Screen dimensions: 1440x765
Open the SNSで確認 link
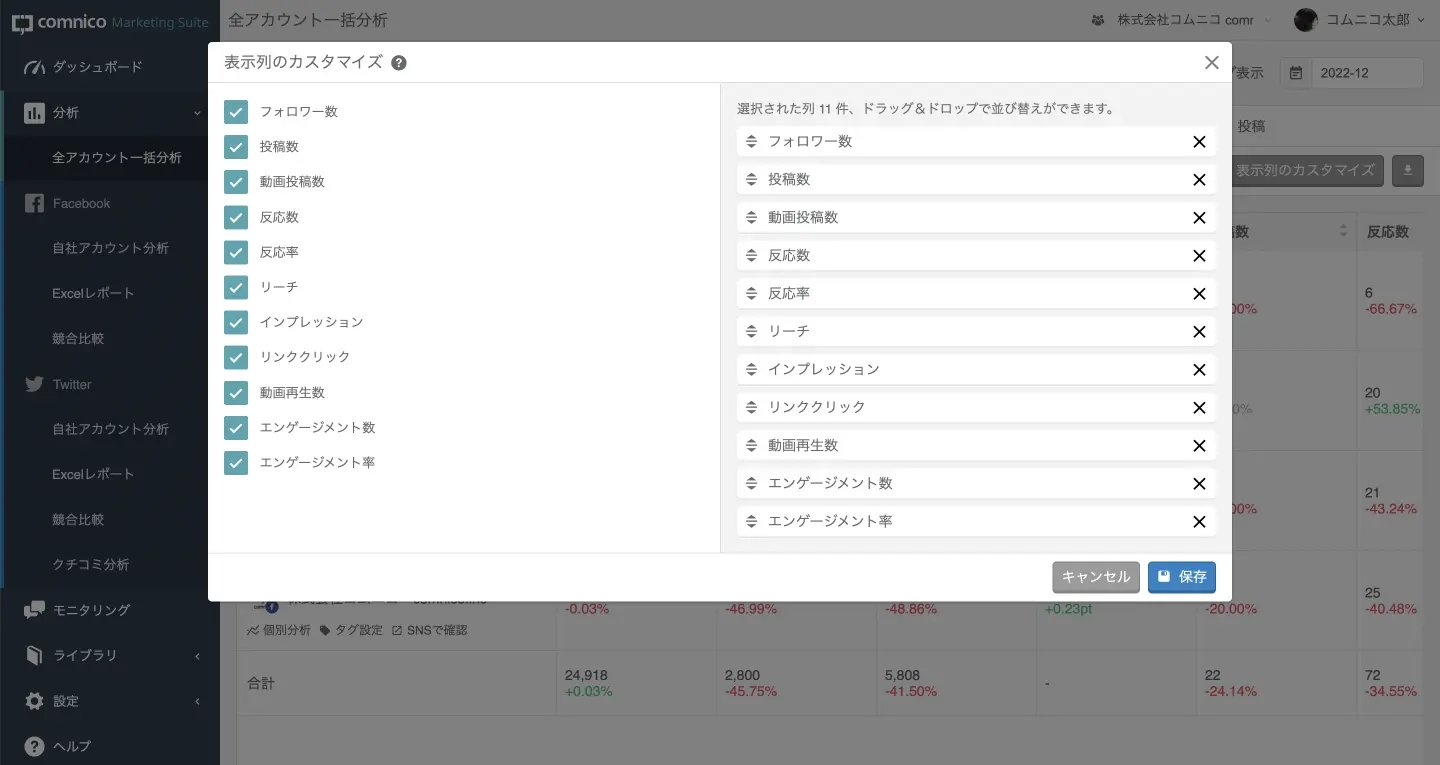coord(429,630)
